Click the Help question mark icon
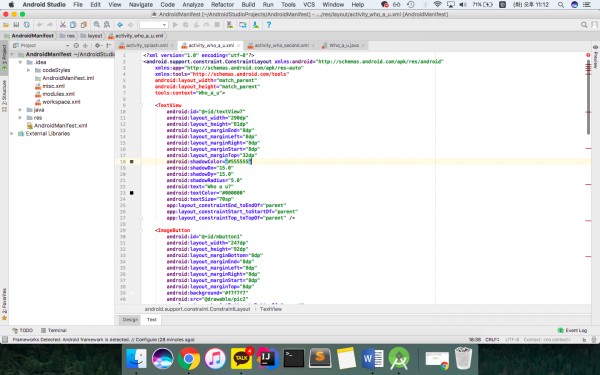Screen dimensions: 600x375 coord(269,25)
